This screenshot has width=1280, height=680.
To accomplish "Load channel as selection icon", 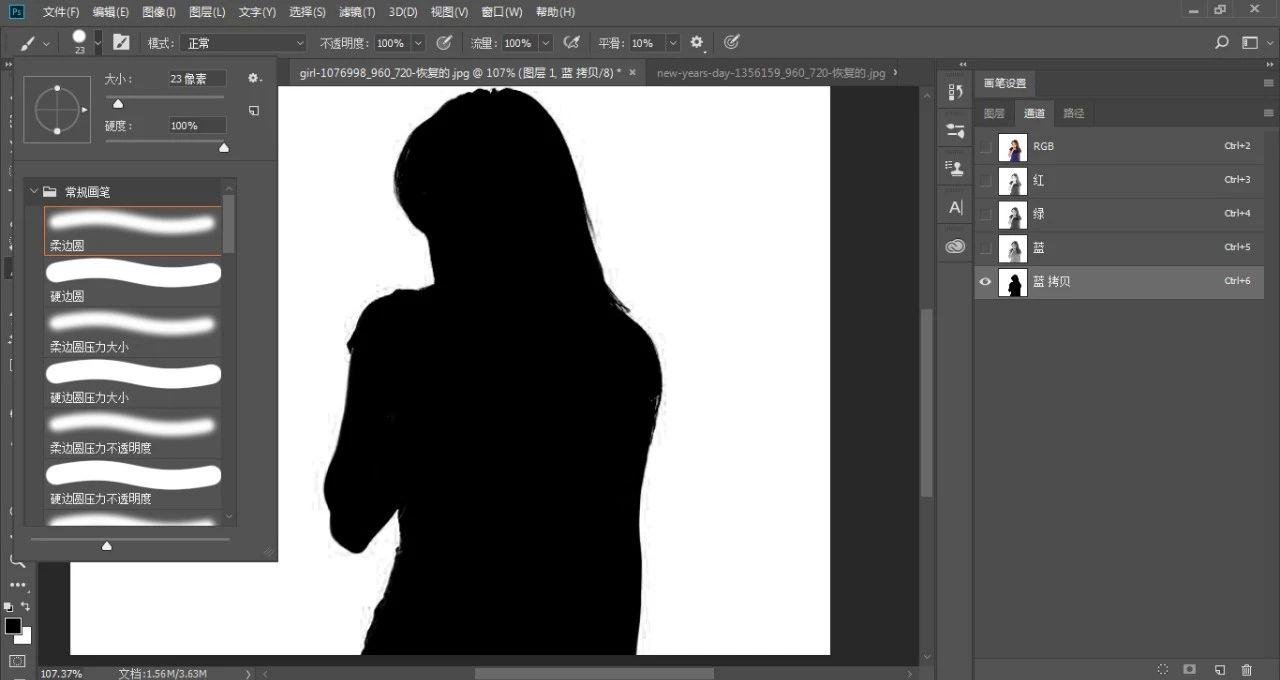I will point(1163,669).
